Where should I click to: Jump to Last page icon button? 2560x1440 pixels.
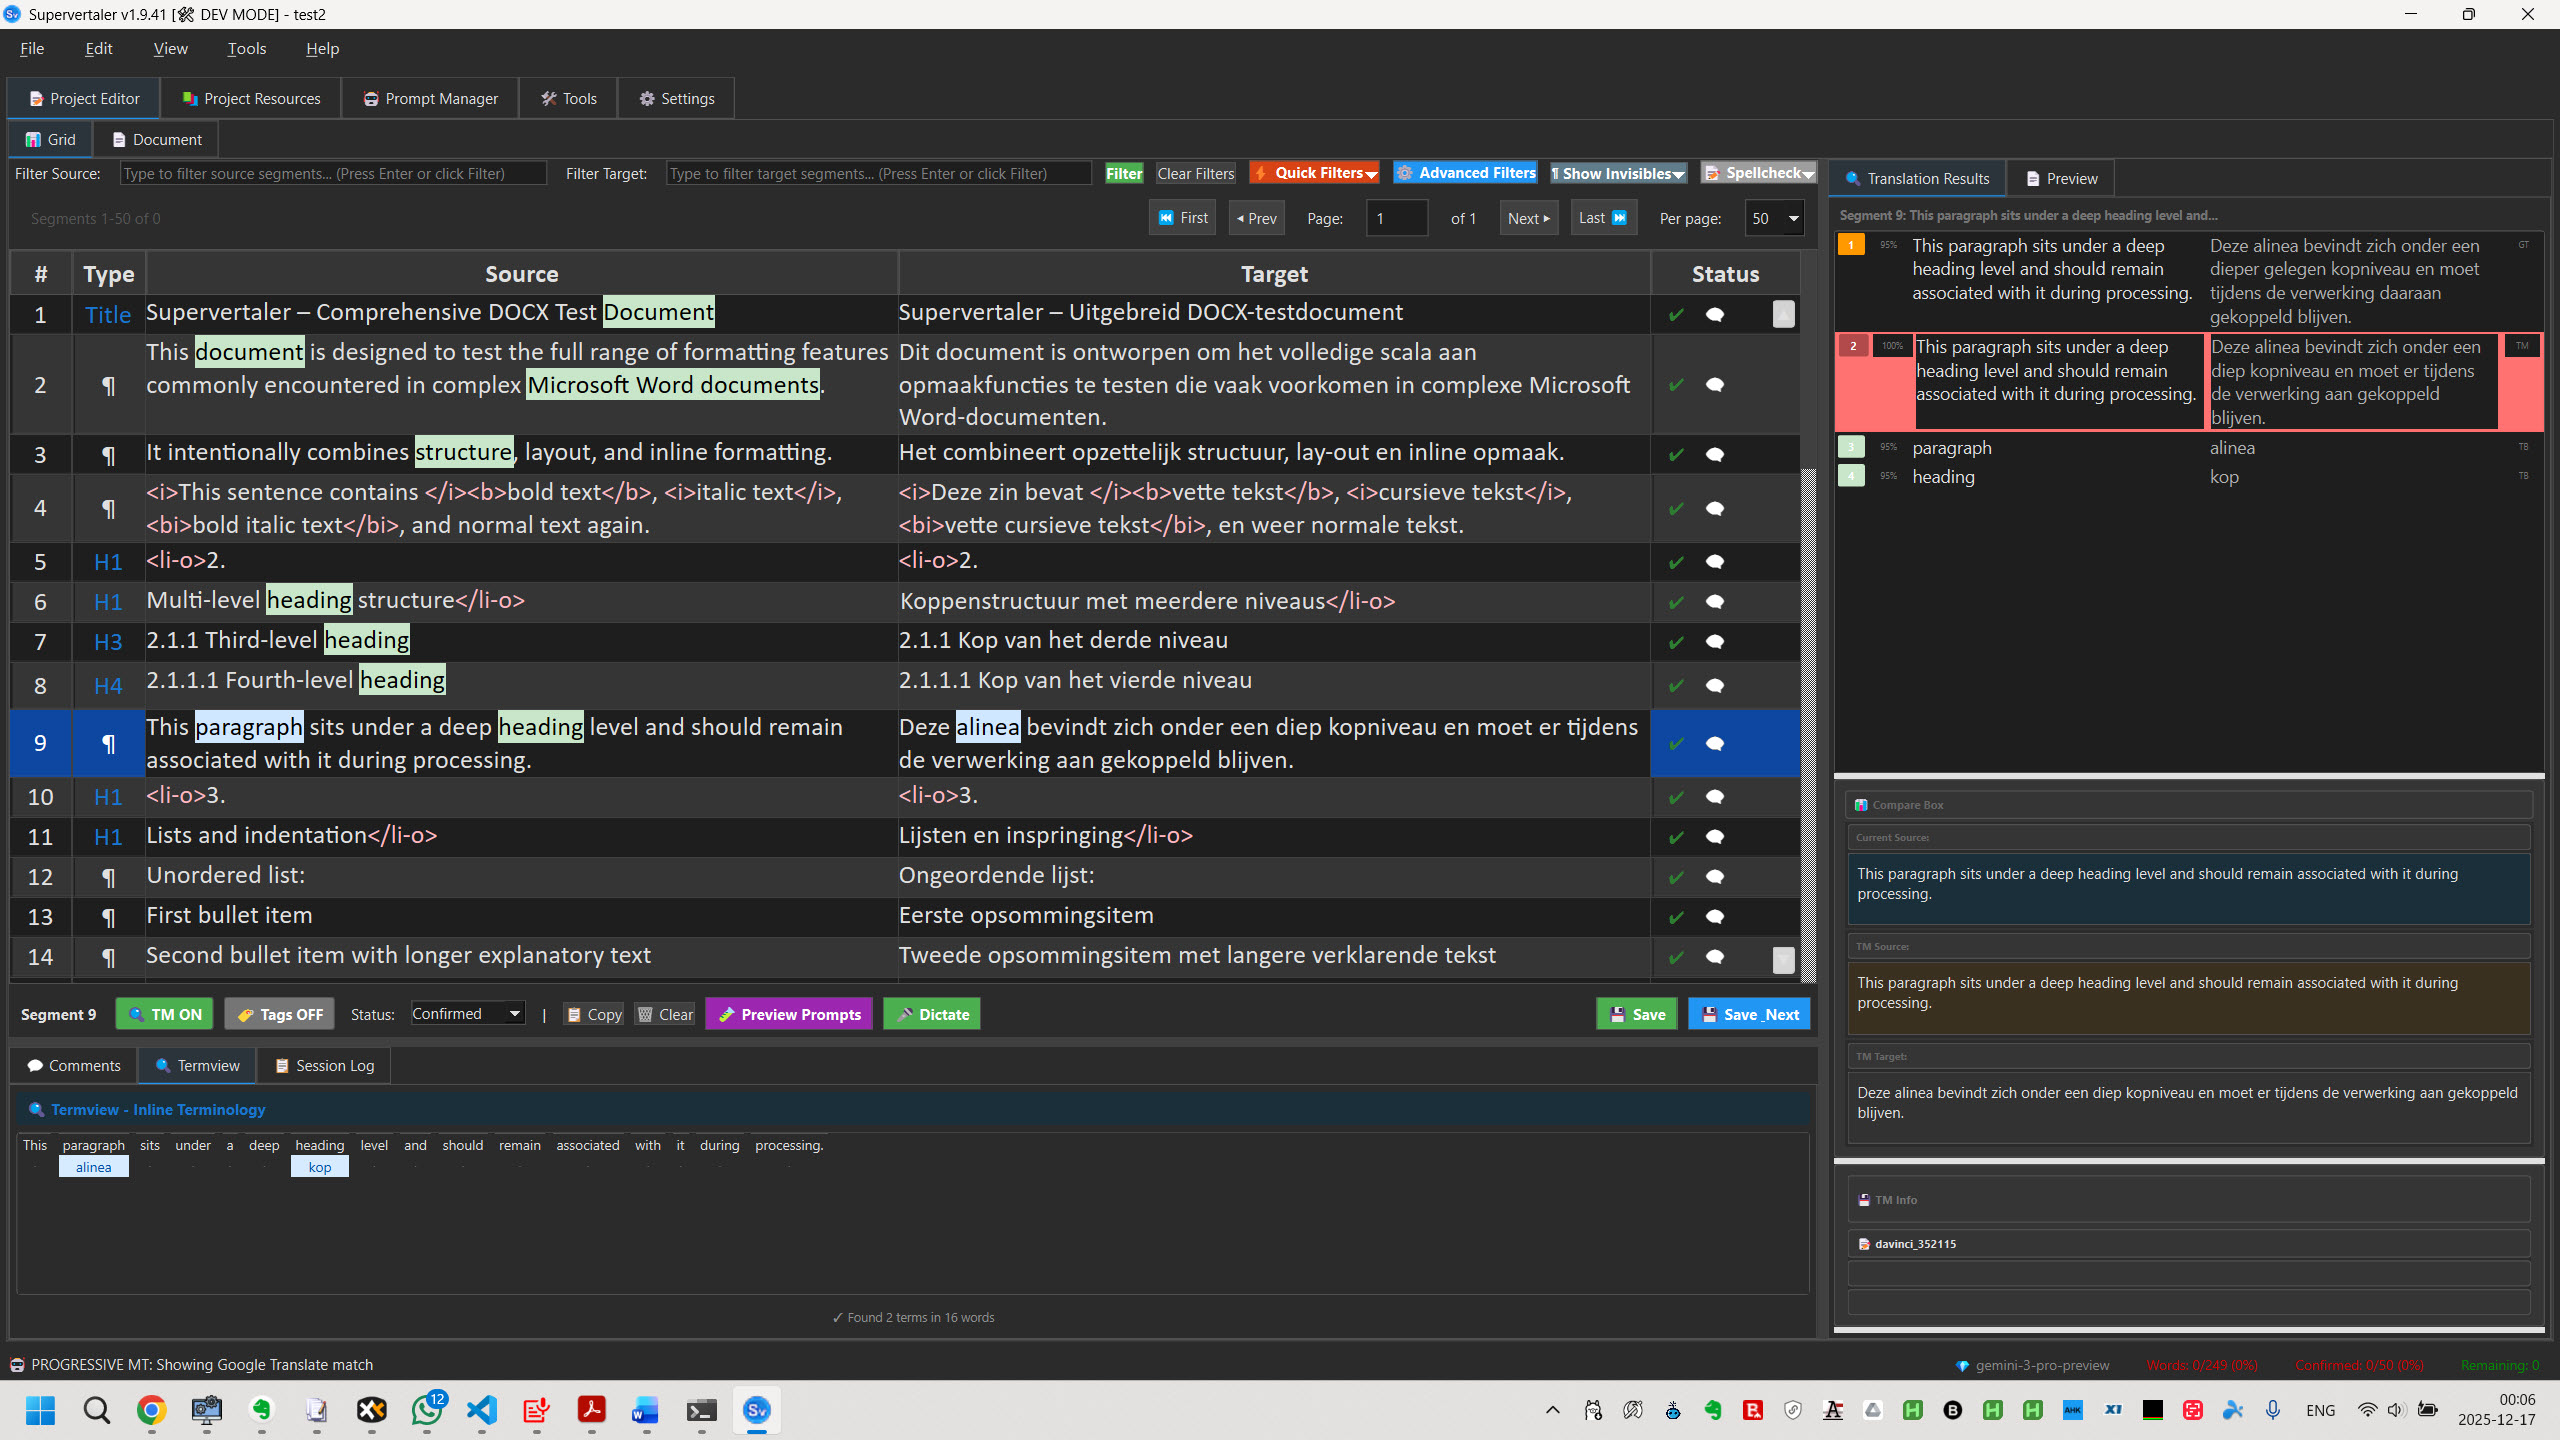(x=1603, y=218)
